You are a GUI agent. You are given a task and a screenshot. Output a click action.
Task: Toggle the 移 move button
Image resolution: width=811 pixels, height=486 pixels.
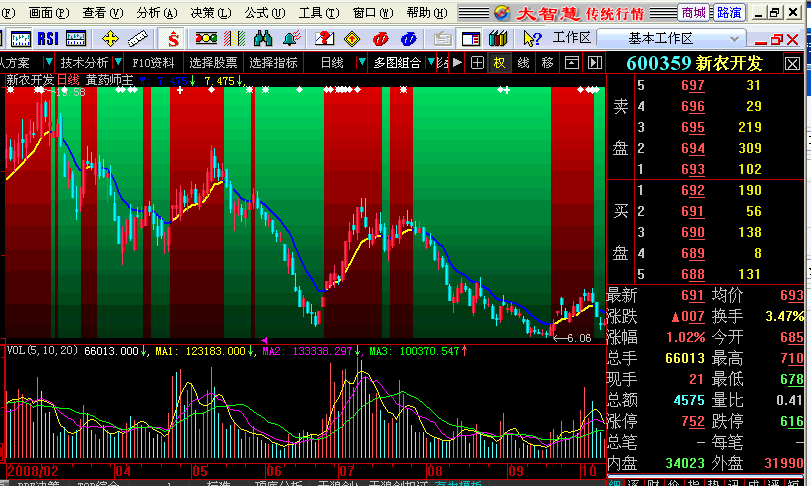pos(547,63)
